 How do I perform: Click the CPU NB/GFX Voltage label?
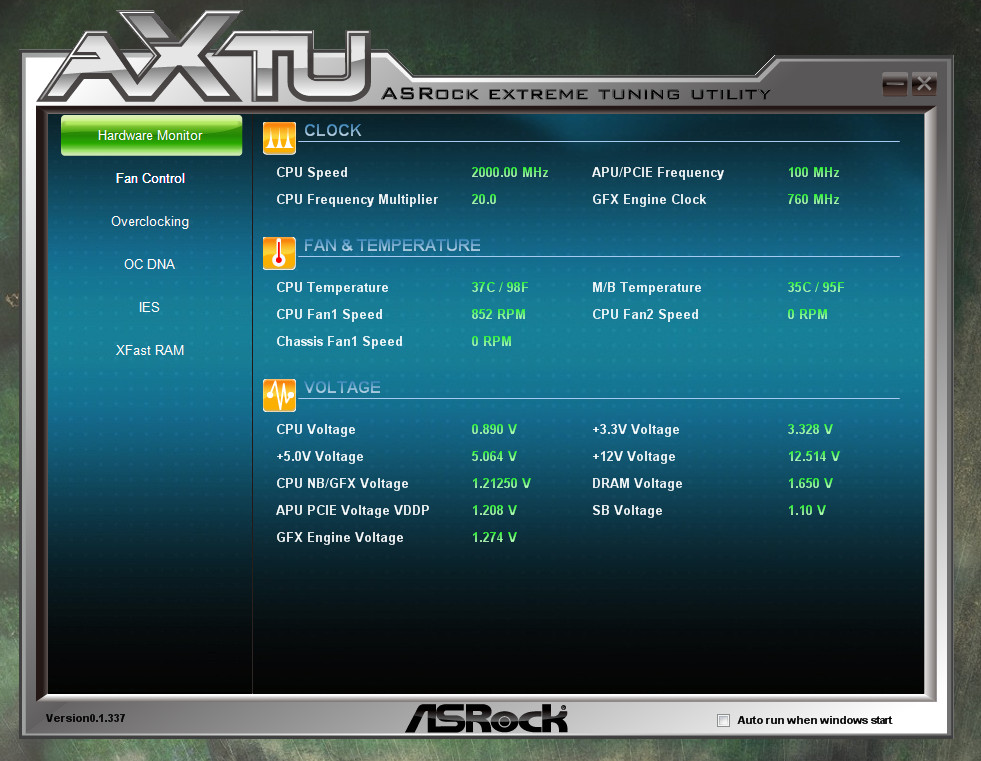342,483
